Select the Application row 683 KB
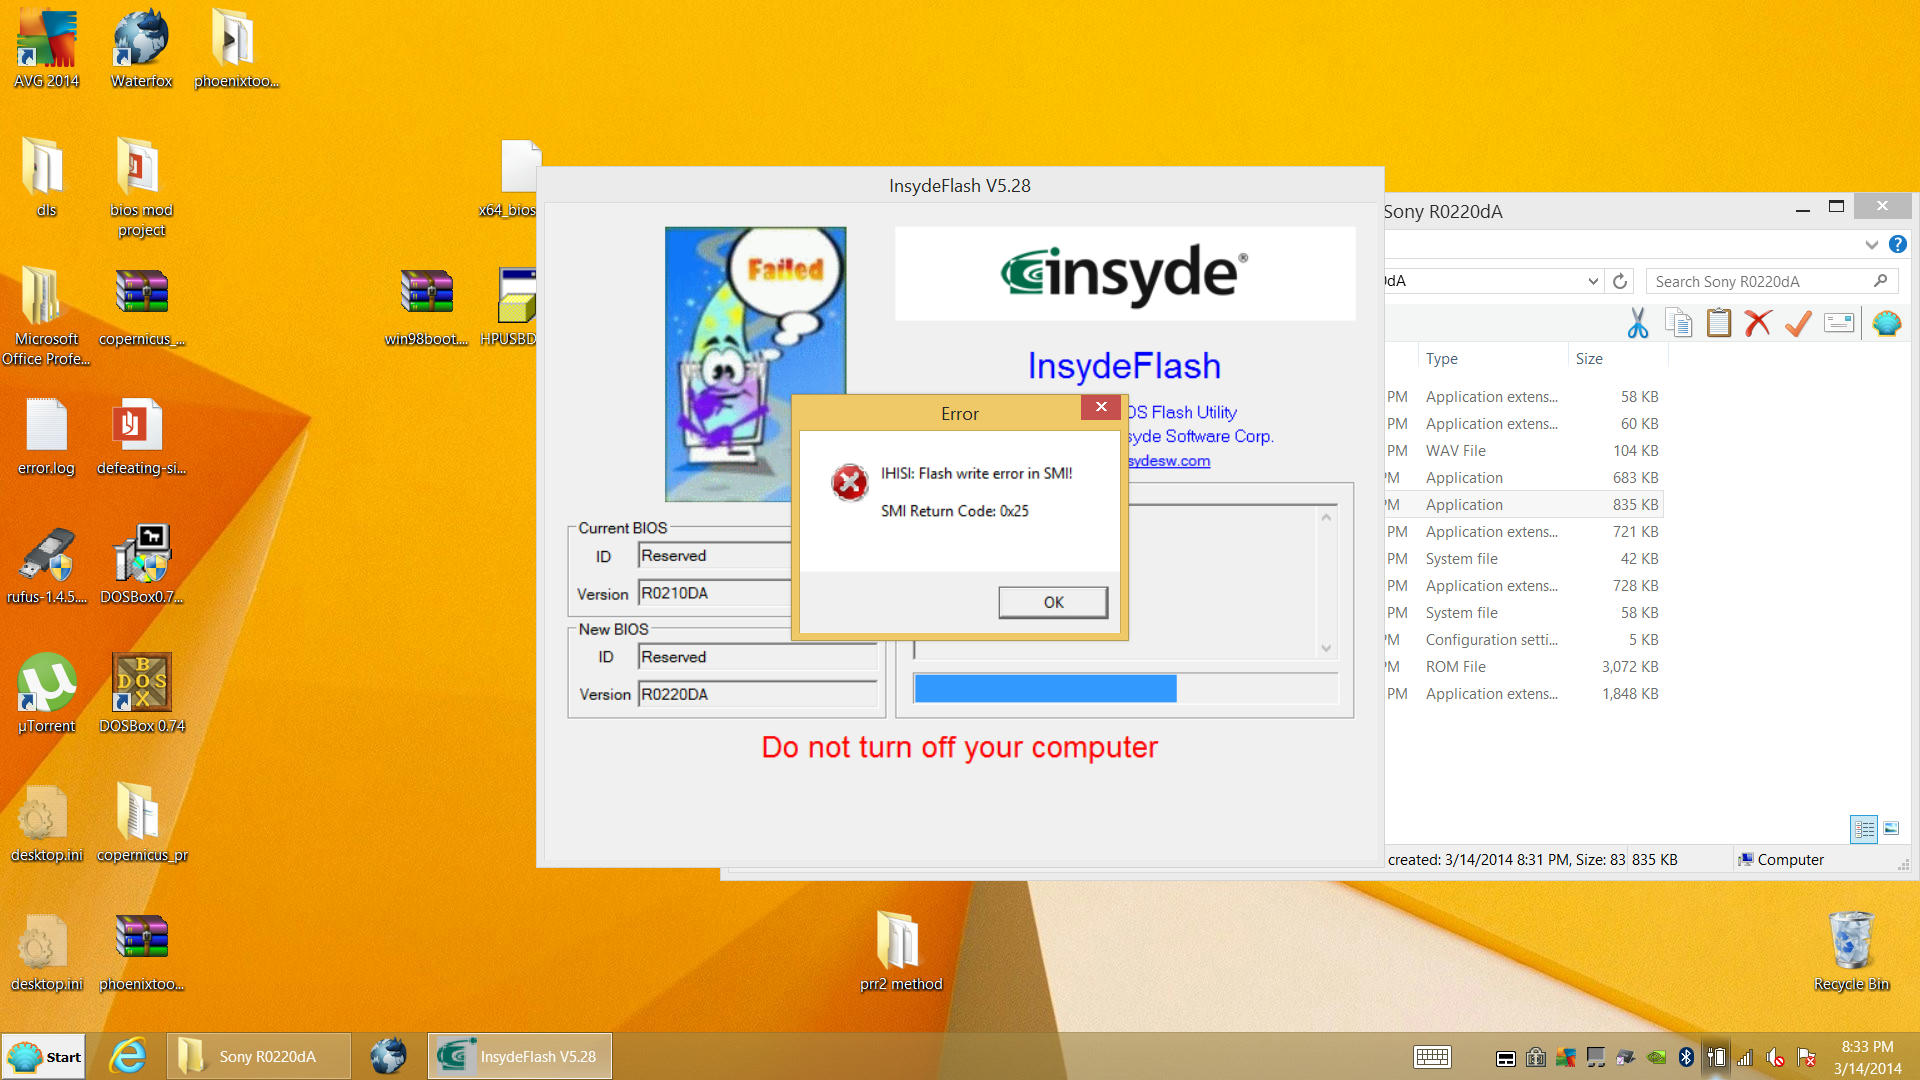 pyautogui.click(x=1522, y=478)
